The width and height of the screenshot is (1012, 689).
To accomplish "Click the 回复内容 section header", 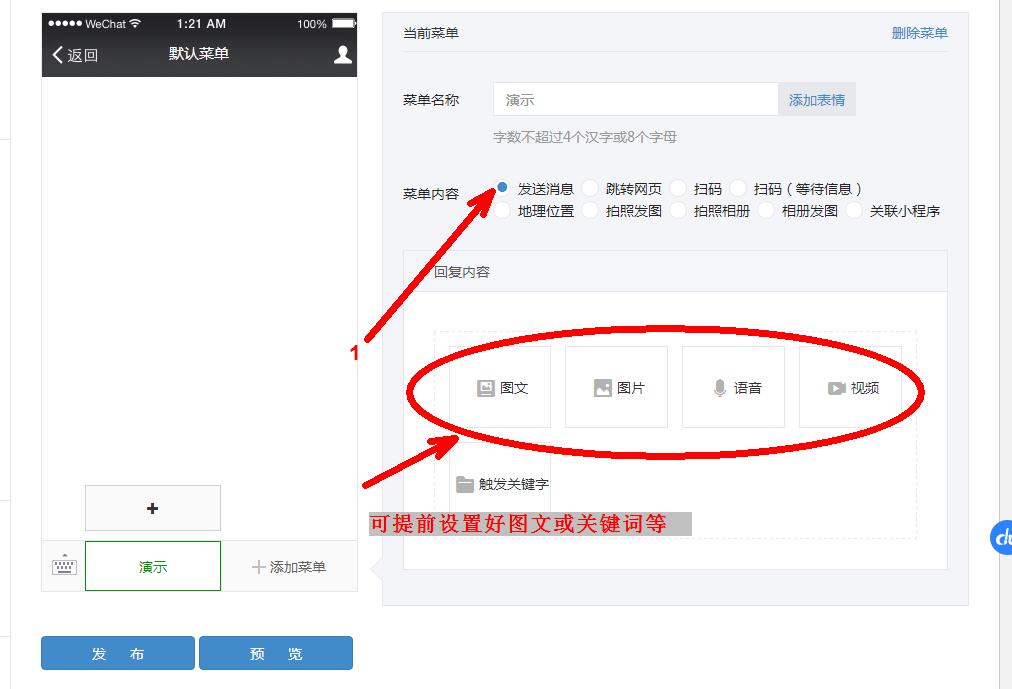I will click(x=675, y=272).
